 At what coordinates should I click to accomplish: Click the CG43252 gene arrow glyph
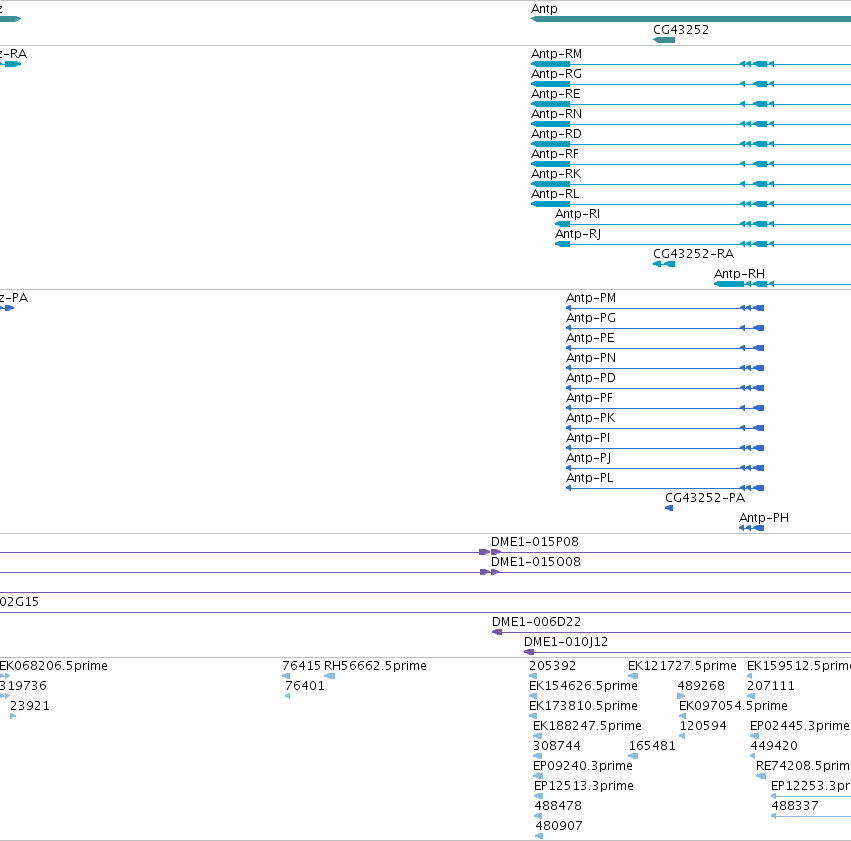[x=664, y=40]
